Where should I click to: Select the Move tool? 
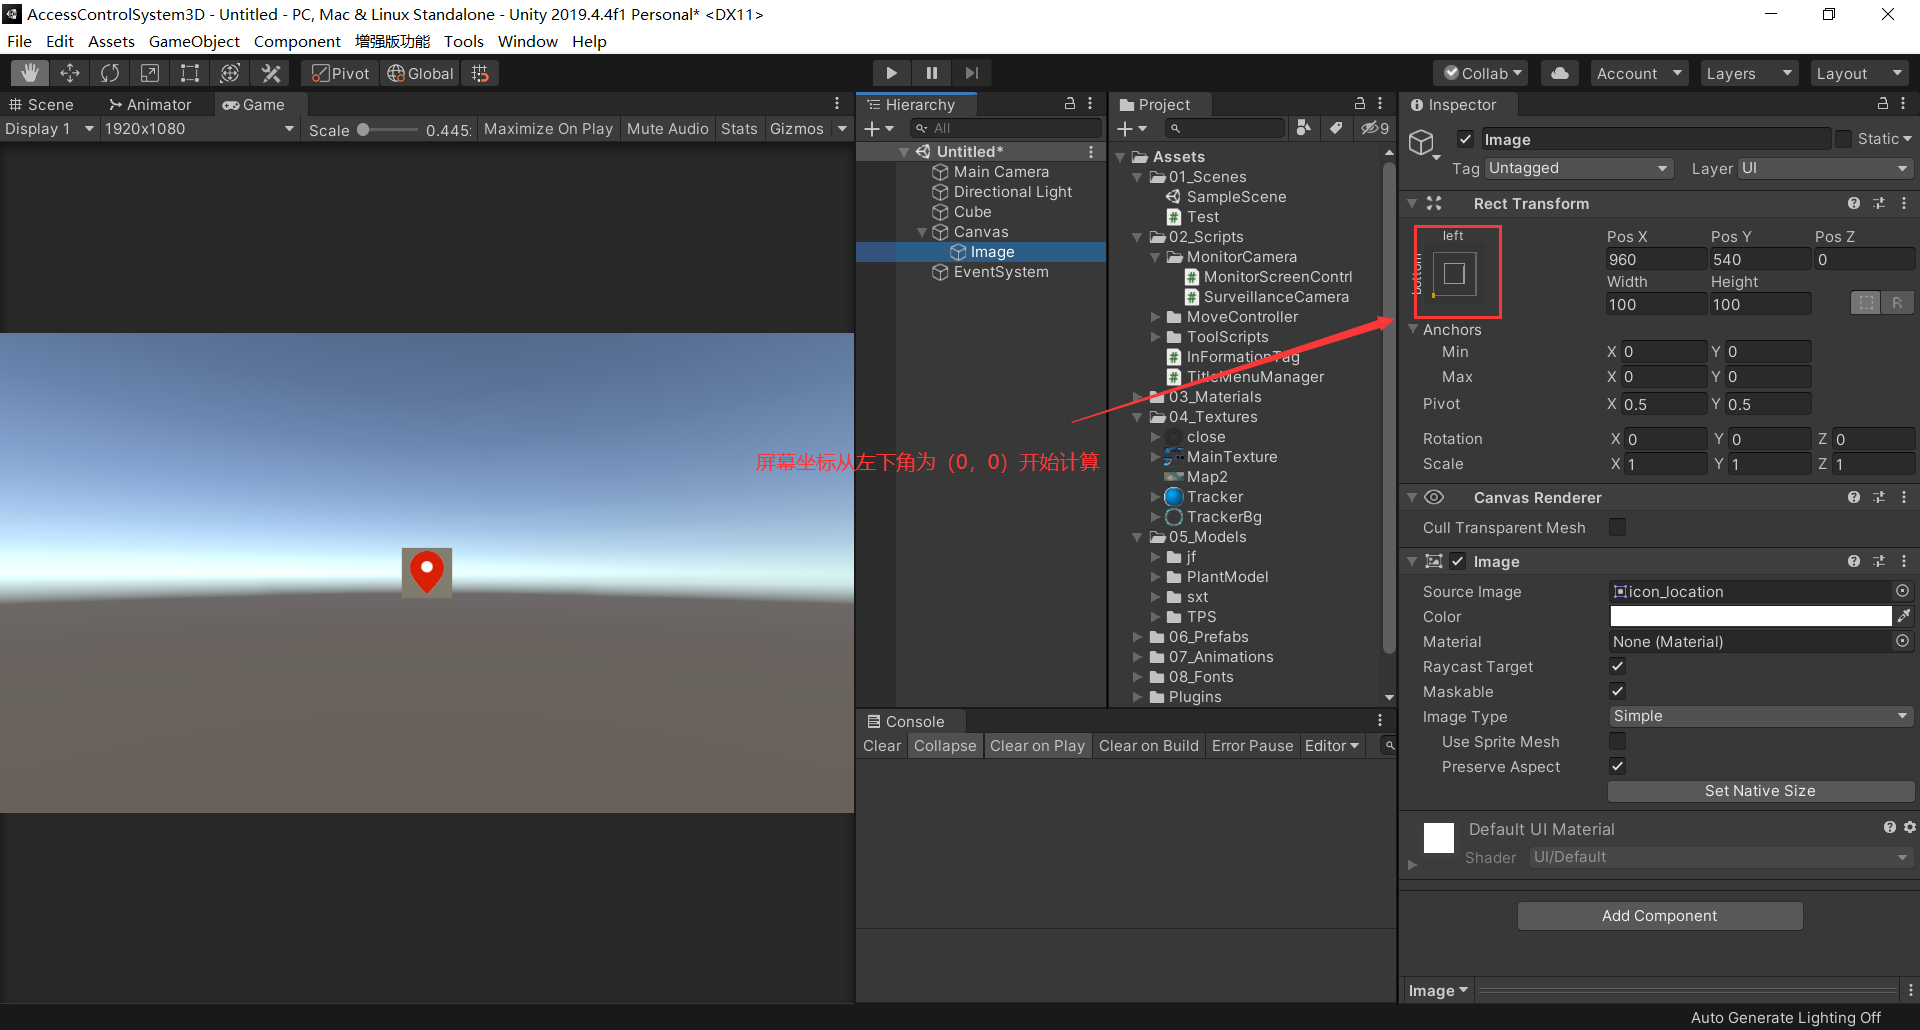click(70, 72)
